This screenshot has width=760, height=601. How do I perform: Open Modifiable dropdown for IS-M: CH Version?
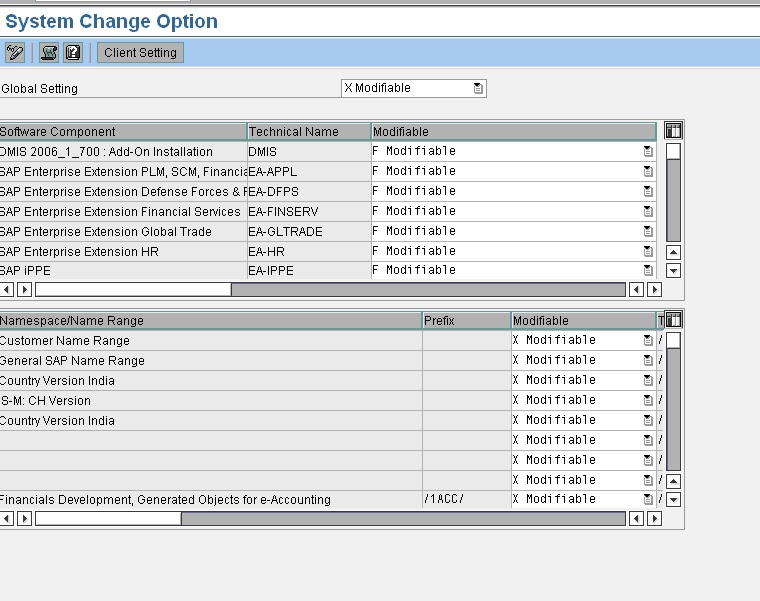pos(648,400)
